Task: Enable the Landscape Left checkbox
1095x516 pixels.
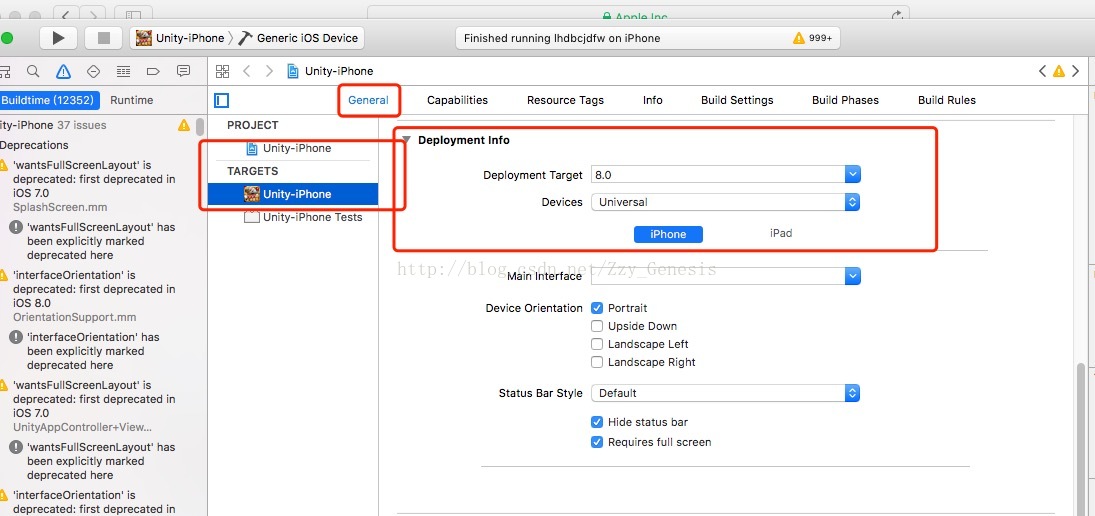Action: coord(597,344)
